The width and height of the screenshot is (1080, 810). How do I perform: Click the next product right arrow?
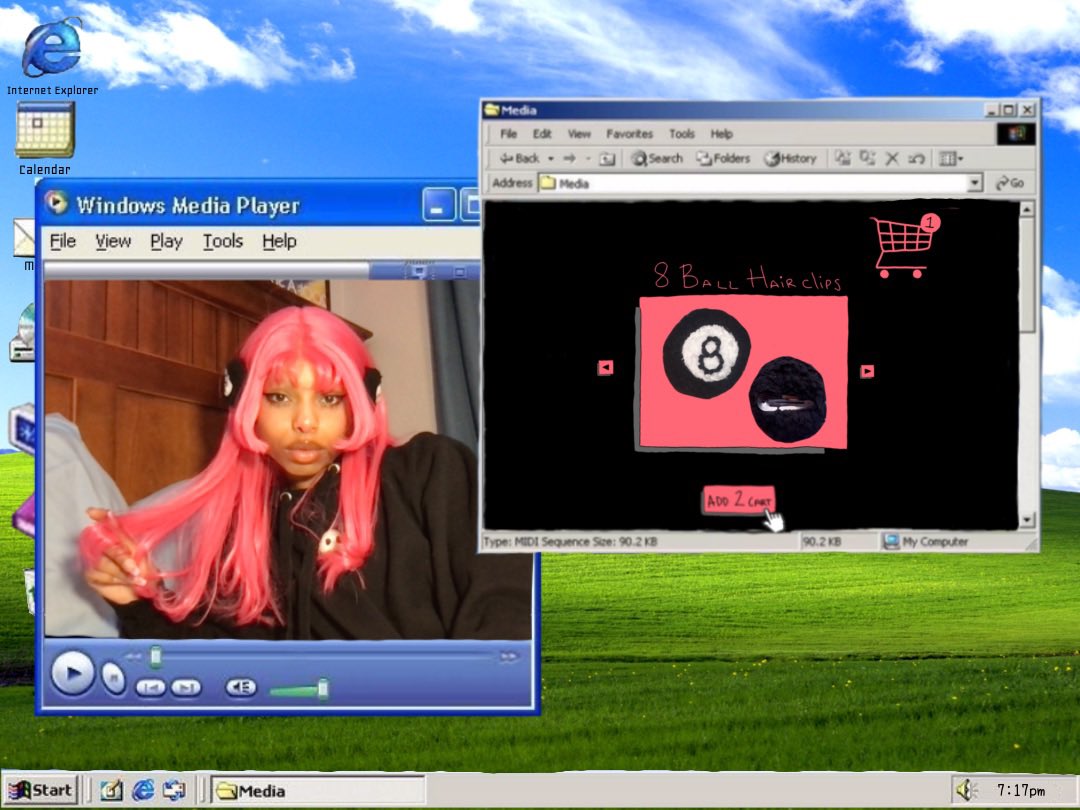(867, 371)
